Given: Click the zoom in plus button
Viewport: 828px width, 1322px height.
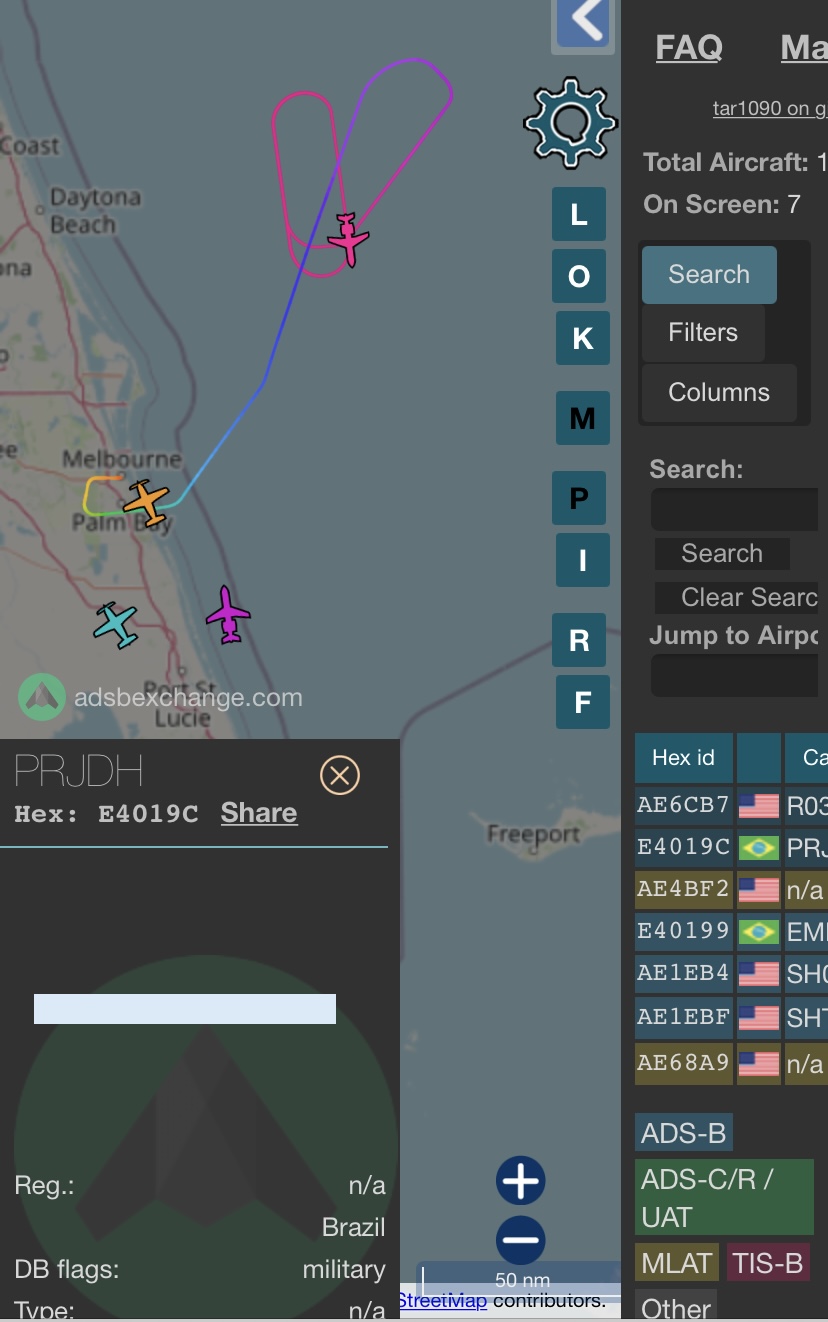Looking at the screenshot, I should coord(520,1181).
